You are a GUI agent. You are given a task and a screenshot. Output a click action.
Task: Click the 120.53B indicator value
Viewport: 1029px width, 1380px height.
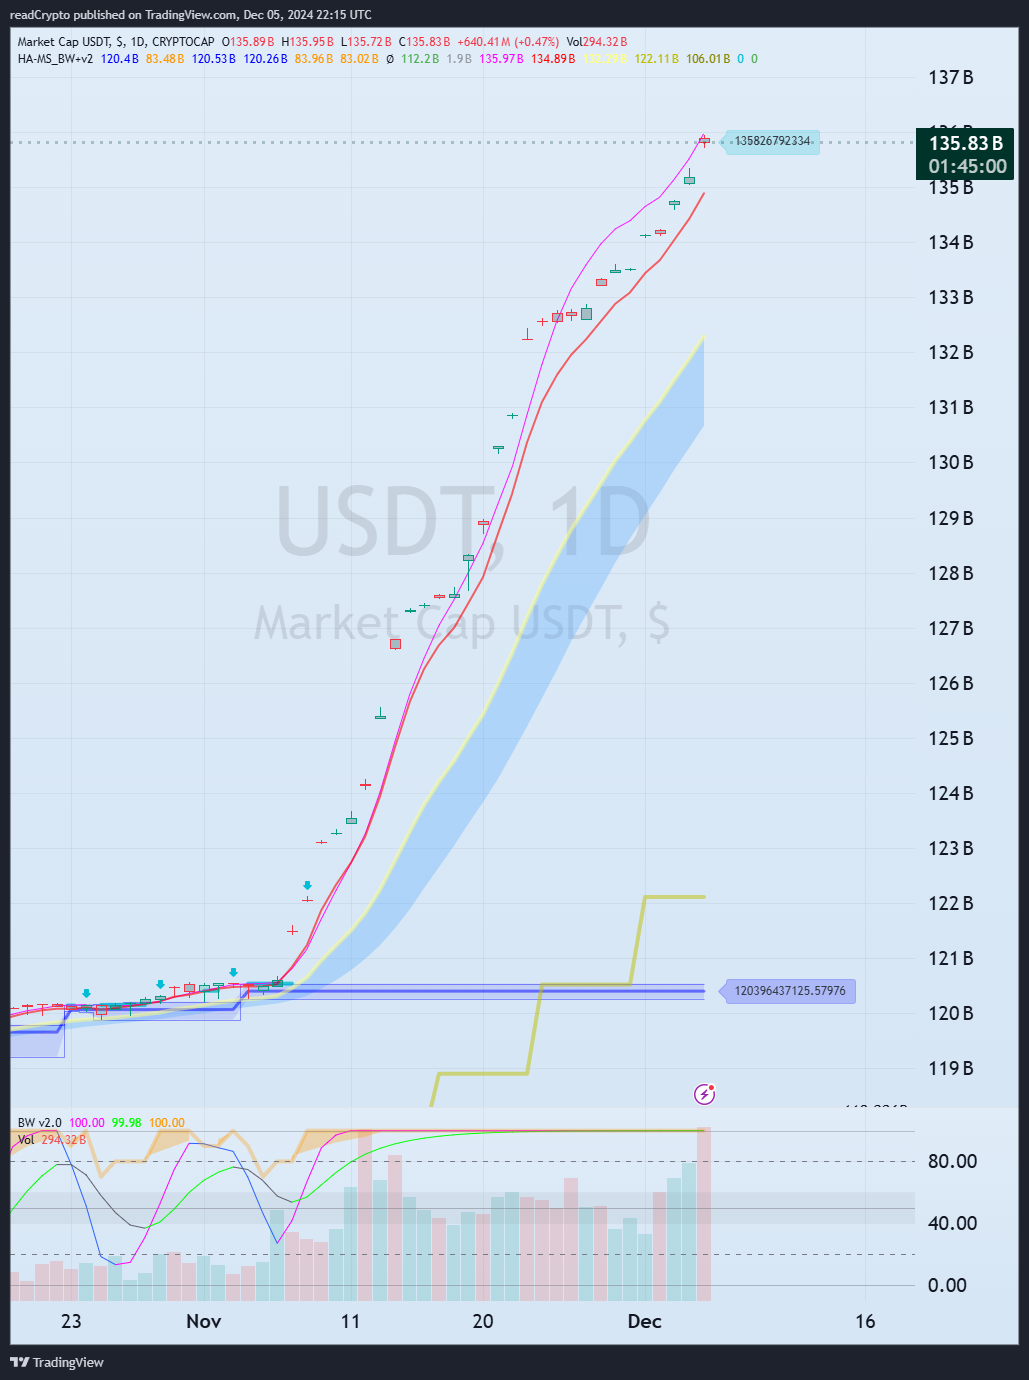(214, 59)
